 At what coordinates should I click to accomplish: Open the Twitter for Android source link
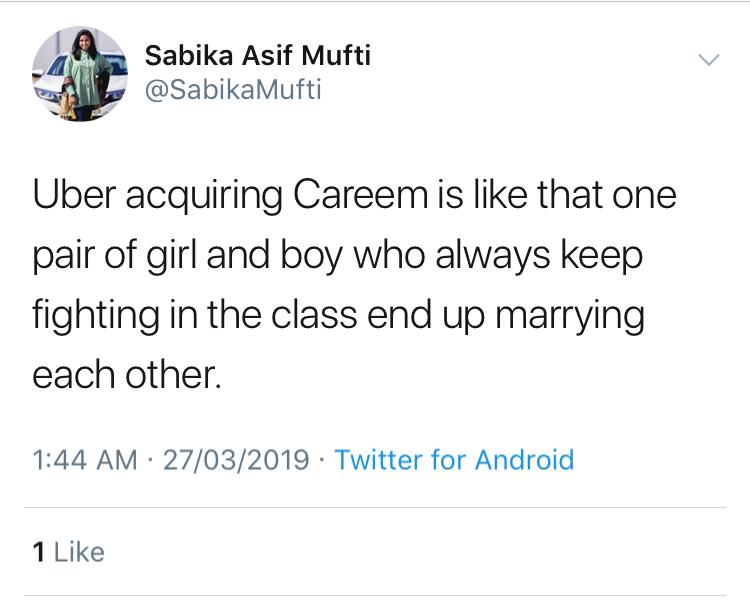(454, 460)
